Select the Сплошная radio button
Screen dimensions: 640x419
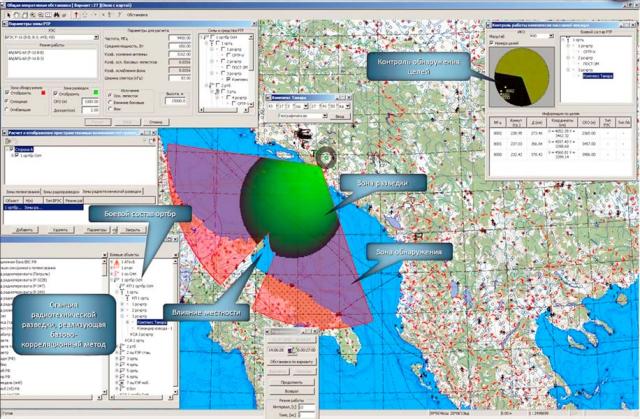click(7, 101)
